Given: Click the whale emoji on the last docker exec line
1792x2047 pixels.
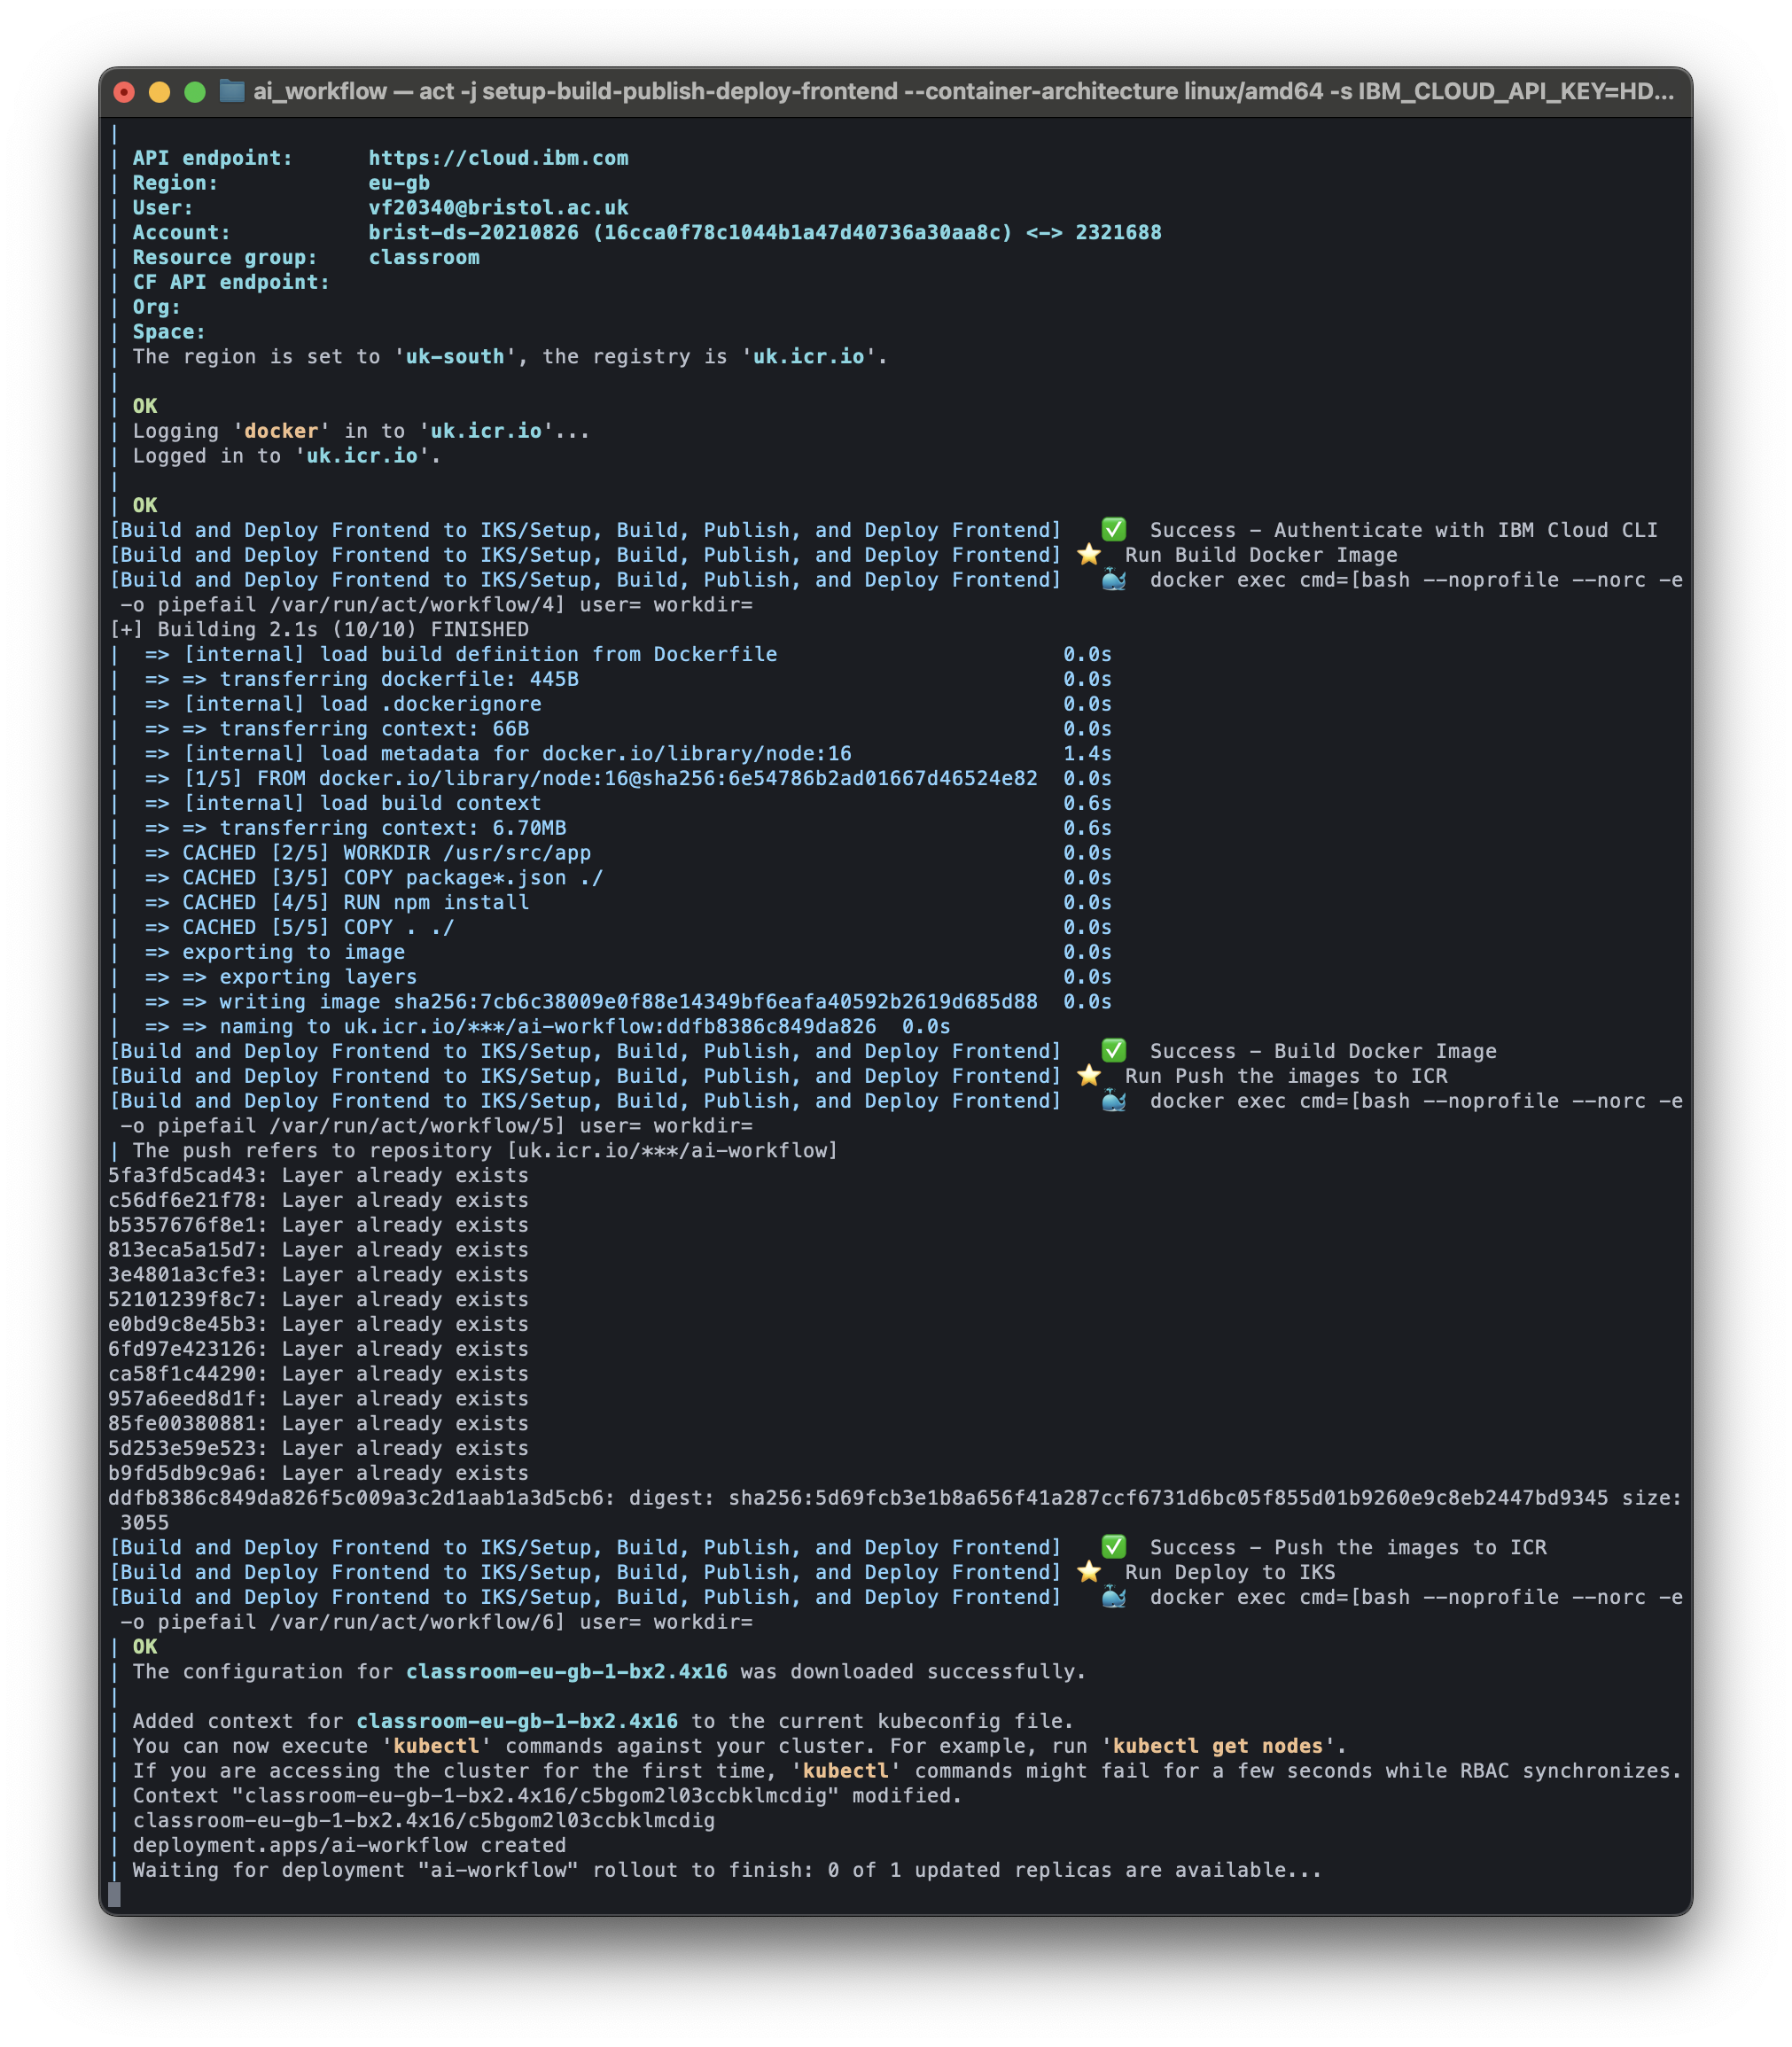Looking at the screenshot, I should 1113,1597.
